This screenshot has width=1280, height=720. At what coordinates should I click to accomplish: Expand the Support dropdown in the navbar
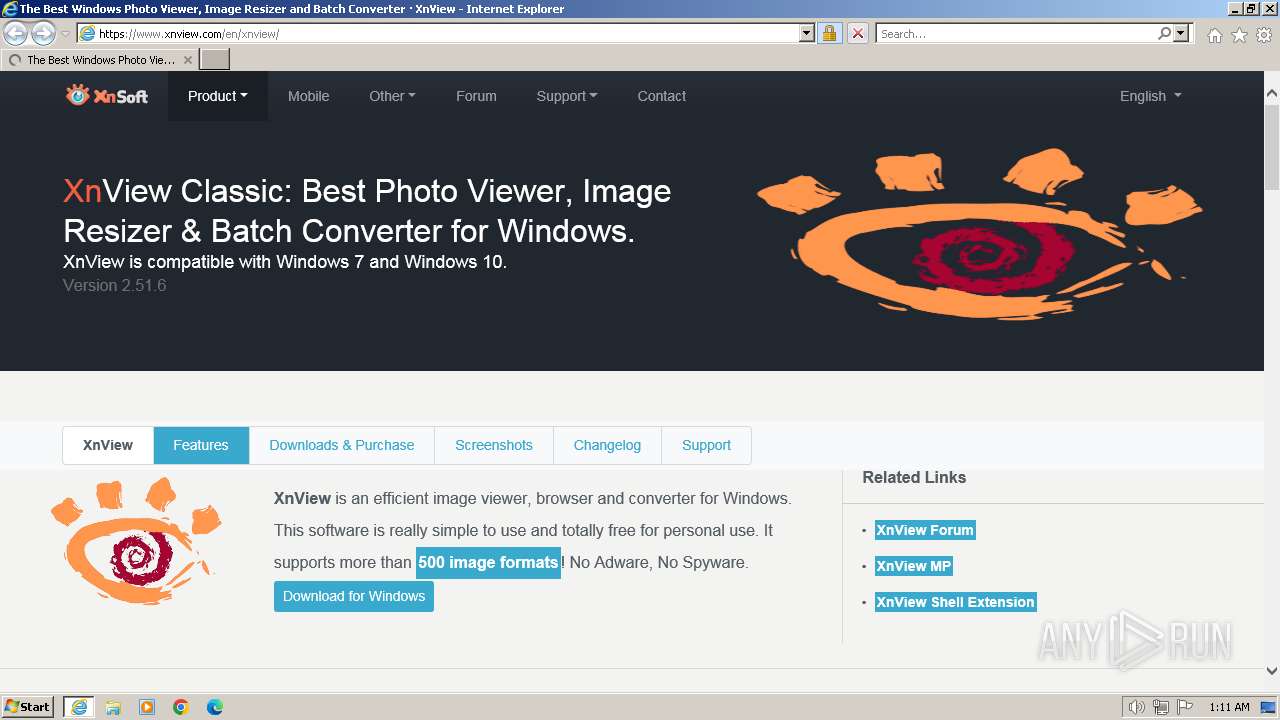(567, 96)
